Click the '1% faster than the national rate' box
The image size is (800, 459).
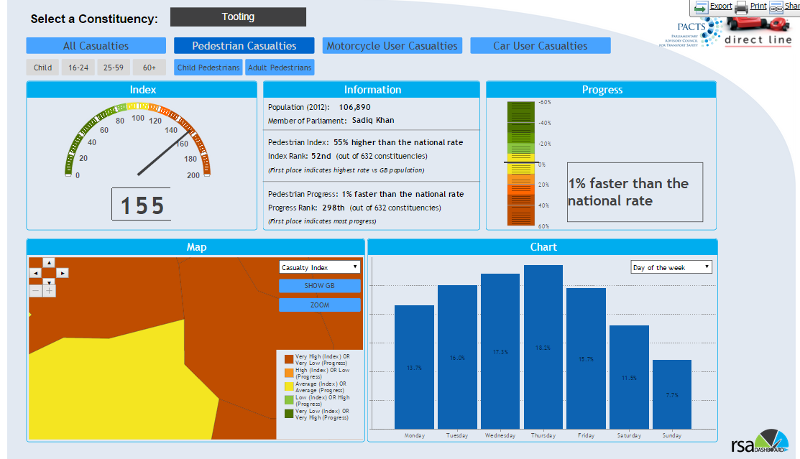click(x=635, y=192)
